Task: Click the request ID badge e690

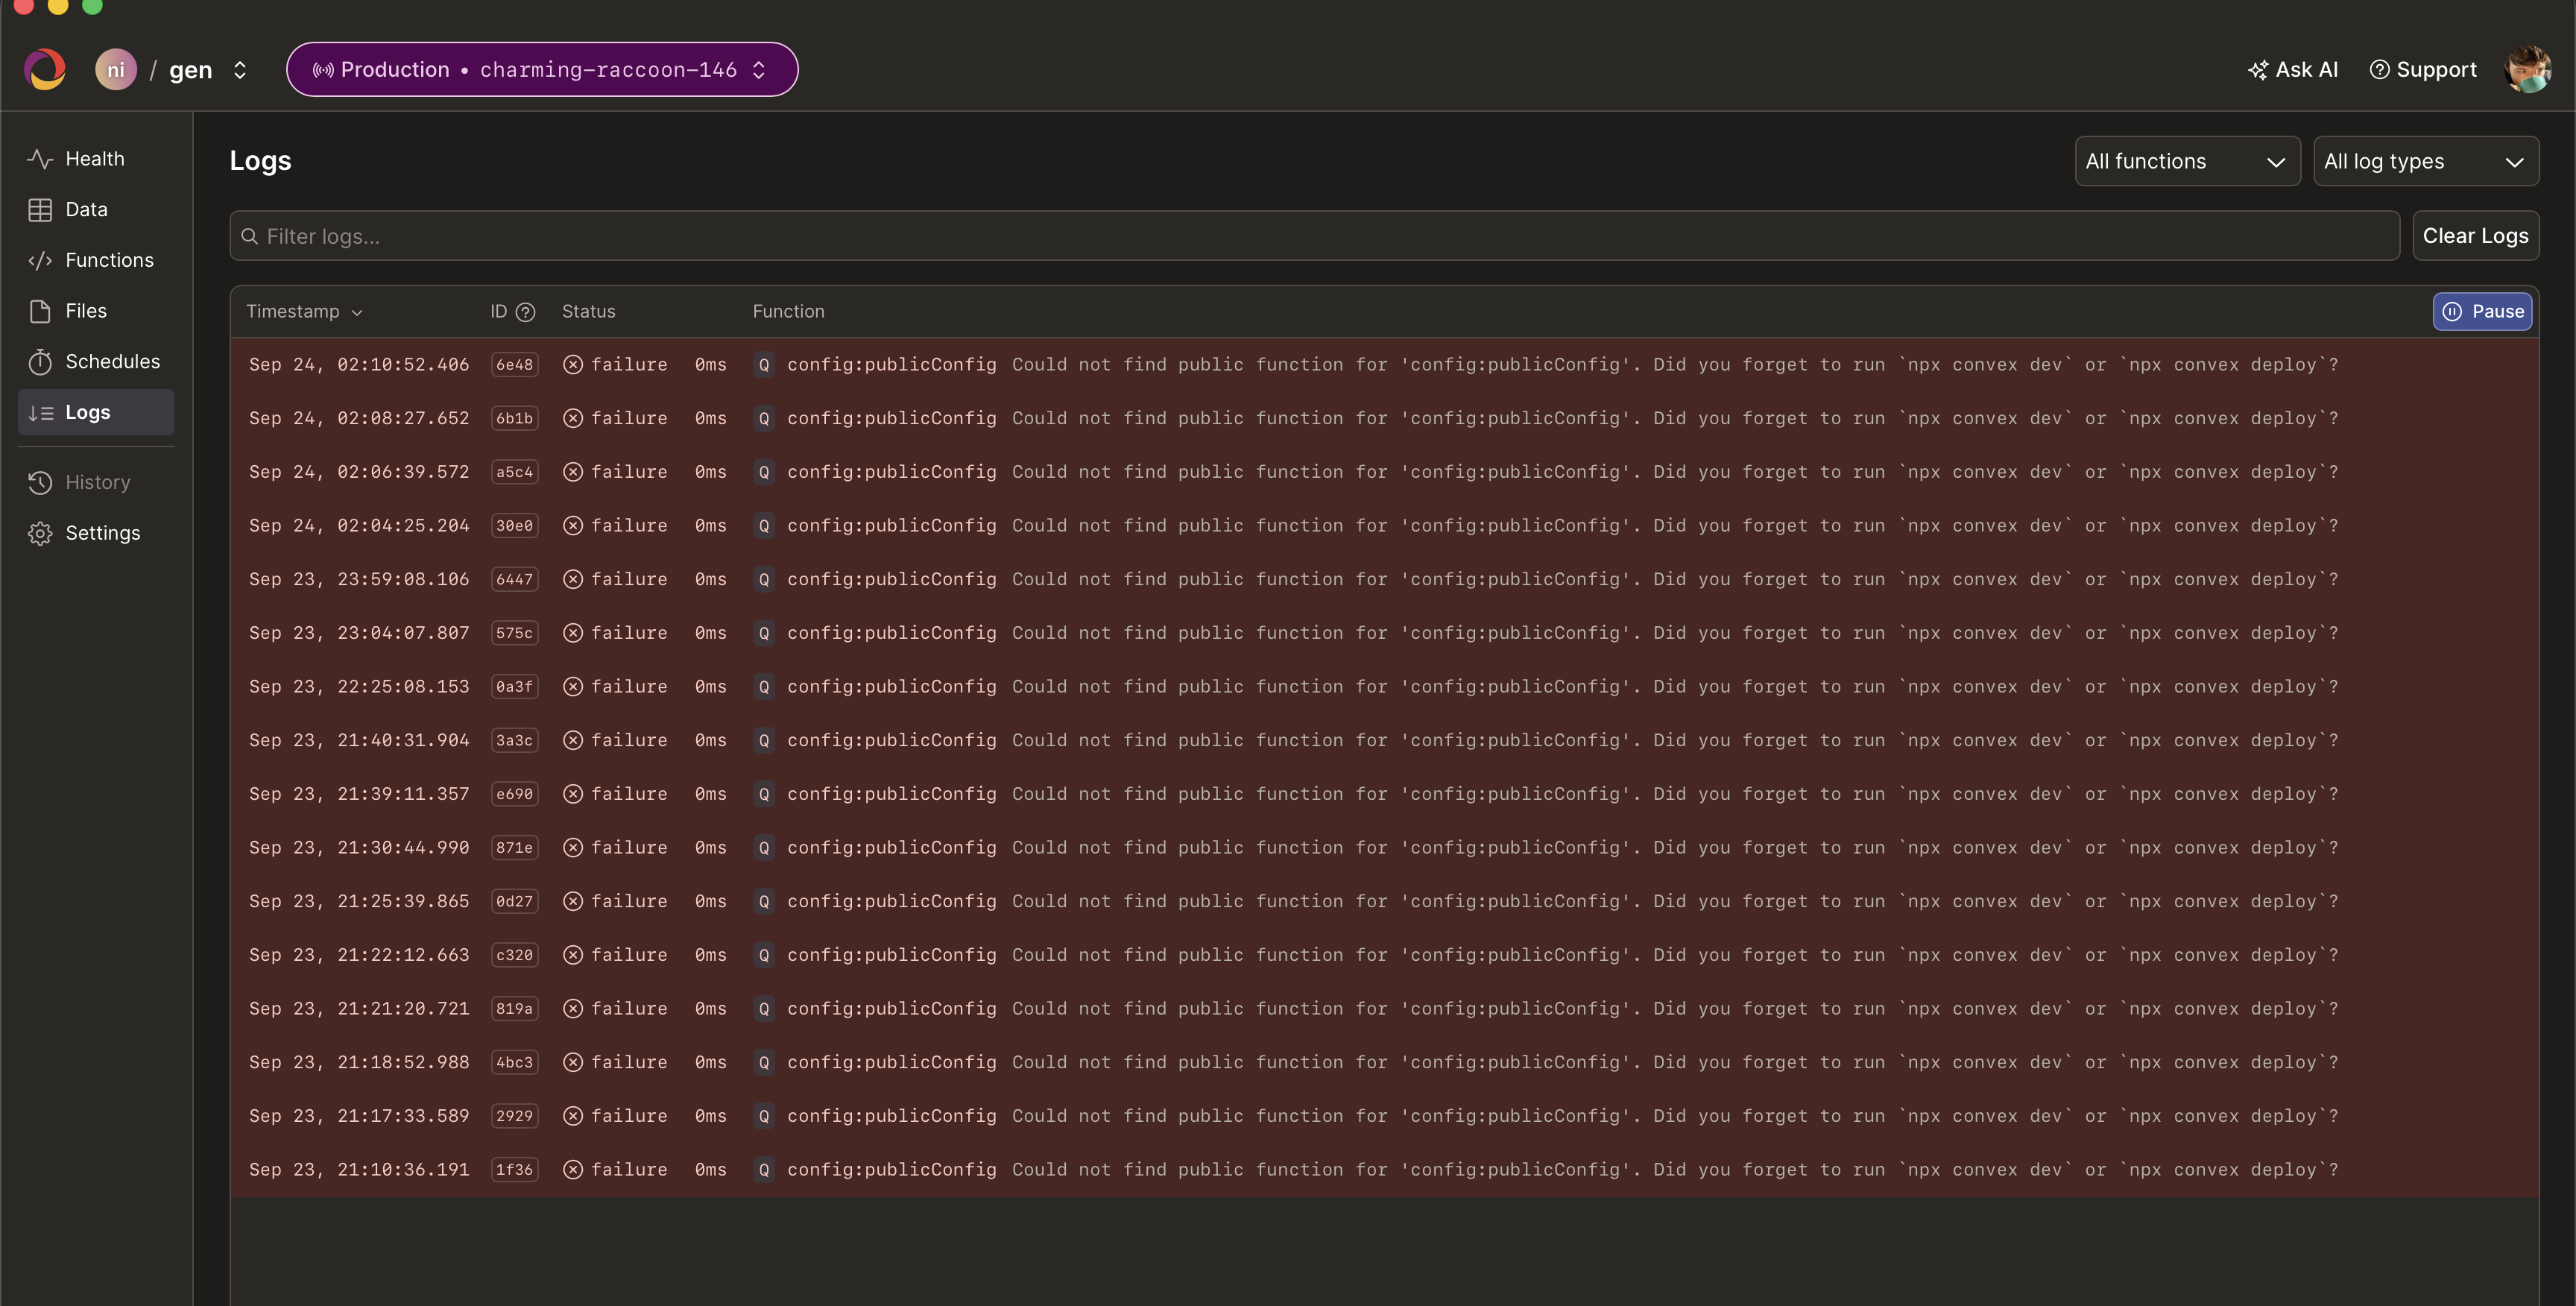Action: point(514,794)
